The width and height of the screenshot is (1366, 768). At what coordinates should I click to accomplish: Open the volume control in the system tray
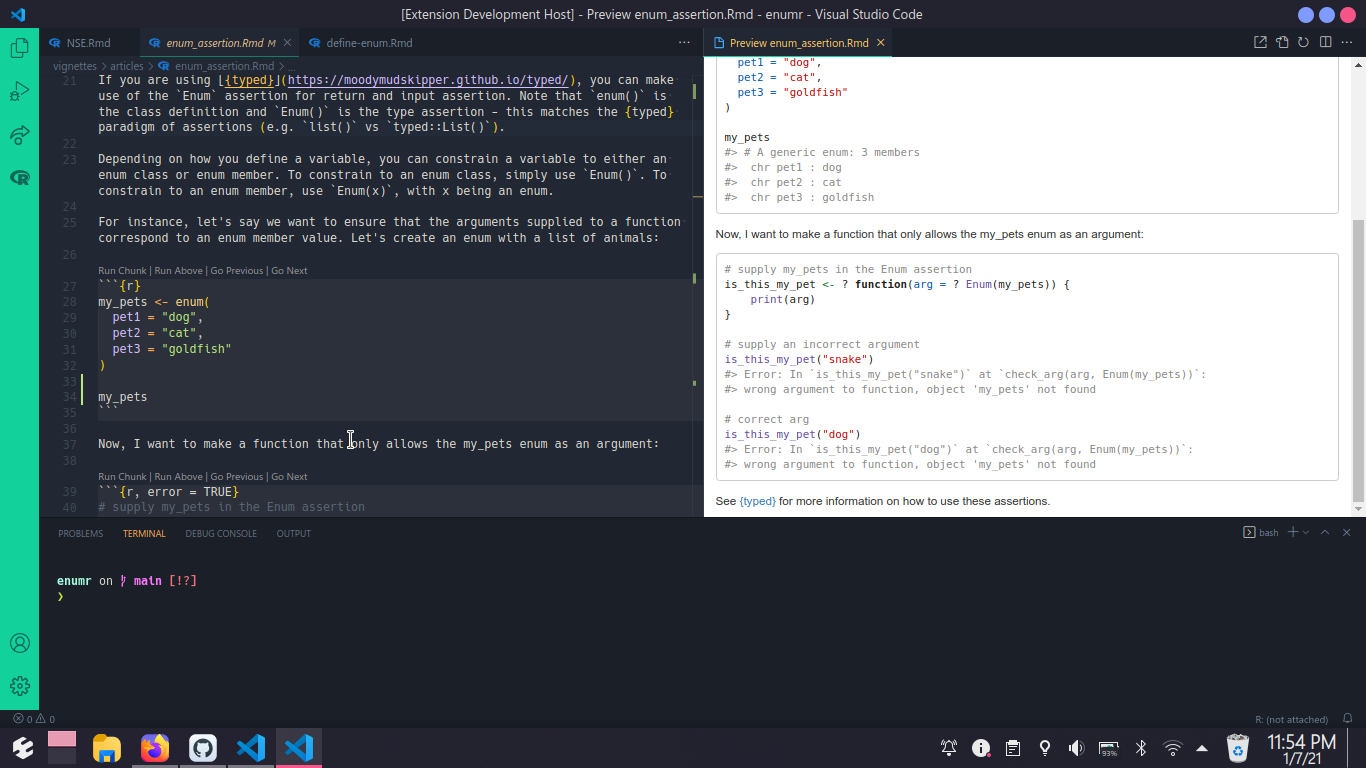point(1076,747)
